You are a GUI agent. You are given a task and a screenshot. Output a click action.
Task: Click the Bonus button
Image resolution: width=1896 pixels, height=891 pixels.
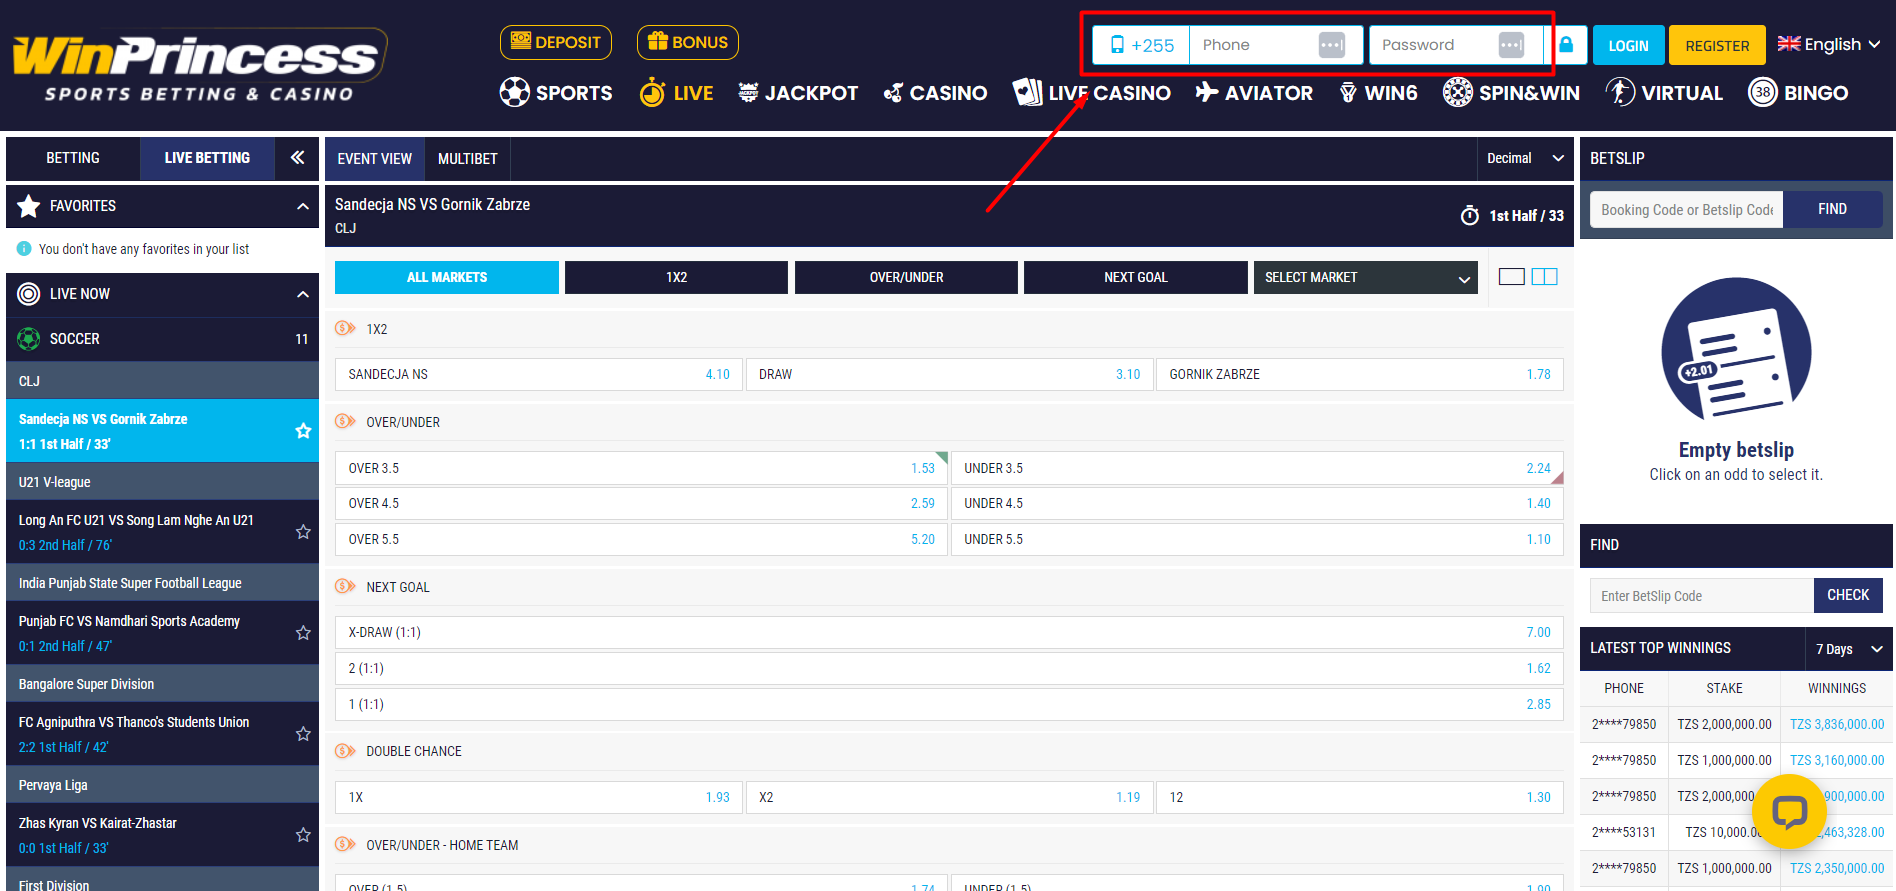688,42
